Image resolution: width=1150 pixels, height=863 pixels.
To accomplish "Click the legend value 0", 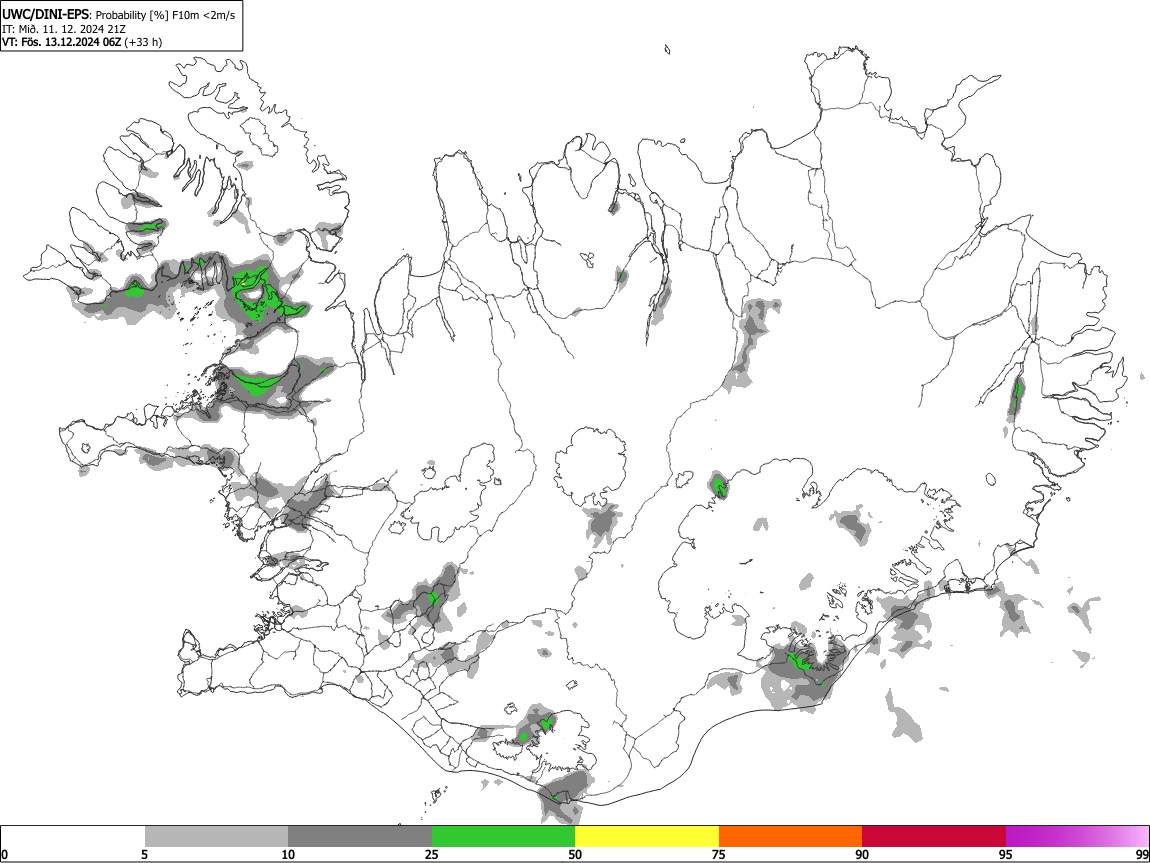I will pos(5,854).
